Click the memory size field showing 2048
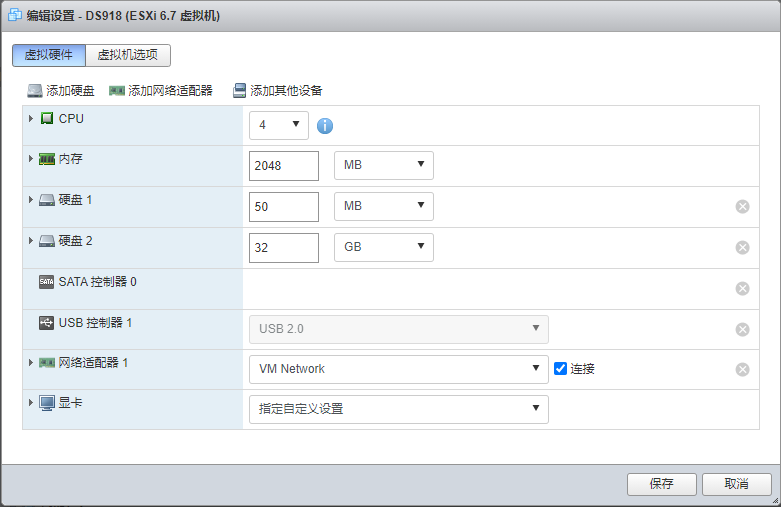This screenshot has height=507, width=781. pos(284,166)
